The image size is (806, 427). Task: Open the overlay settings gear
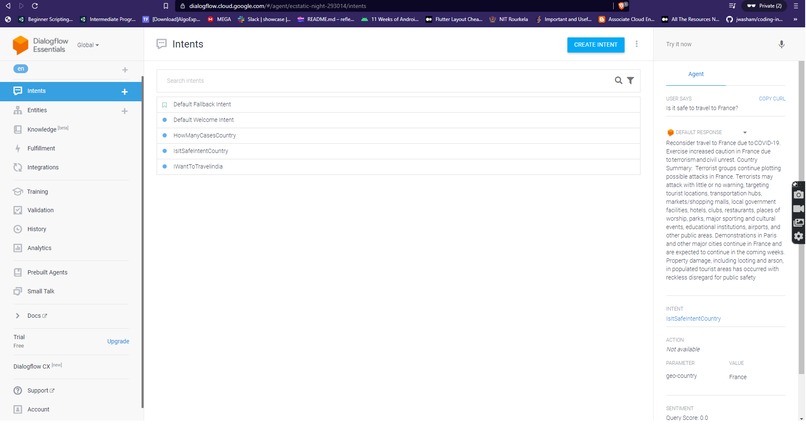click(798, 236)
